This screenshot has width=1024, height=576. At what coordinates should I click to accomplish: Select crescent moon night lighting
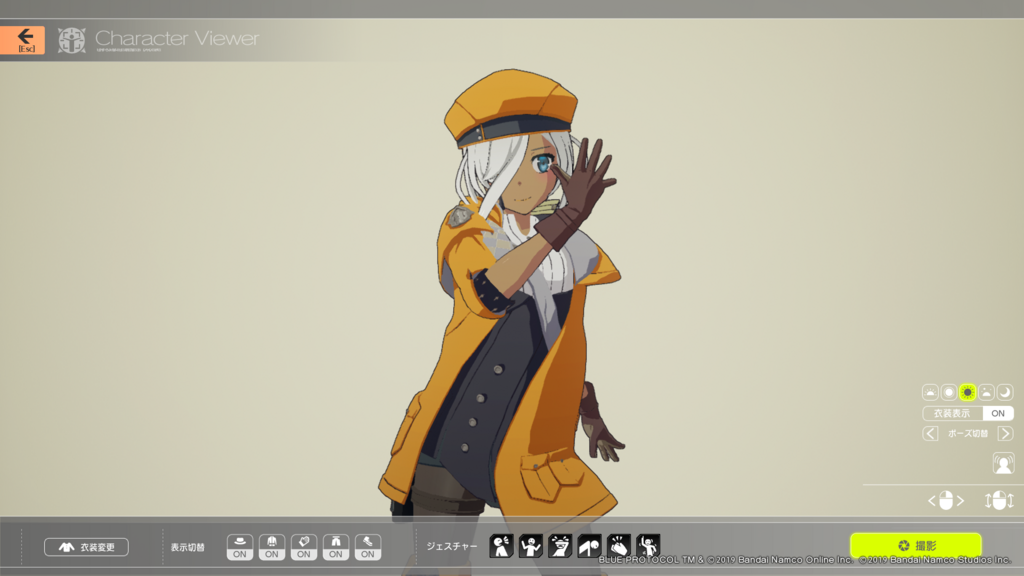click(x=1005, y=392)
